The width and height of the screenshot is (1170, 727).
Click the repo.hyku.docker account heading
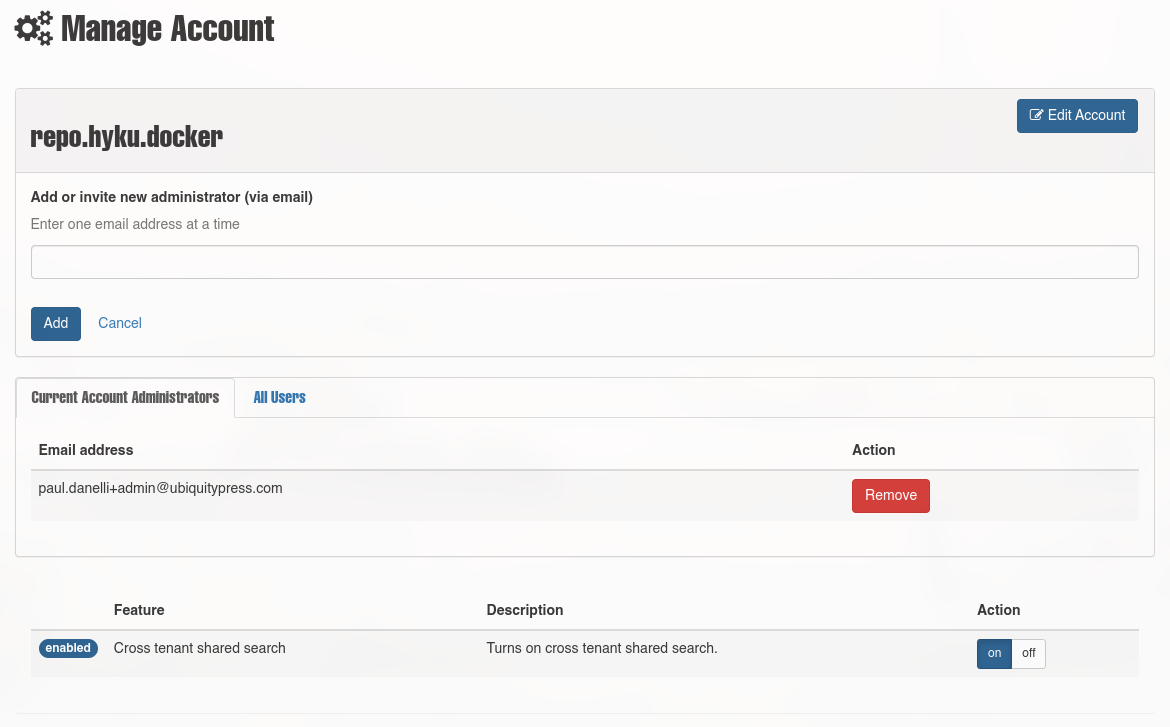click(126, 137)
